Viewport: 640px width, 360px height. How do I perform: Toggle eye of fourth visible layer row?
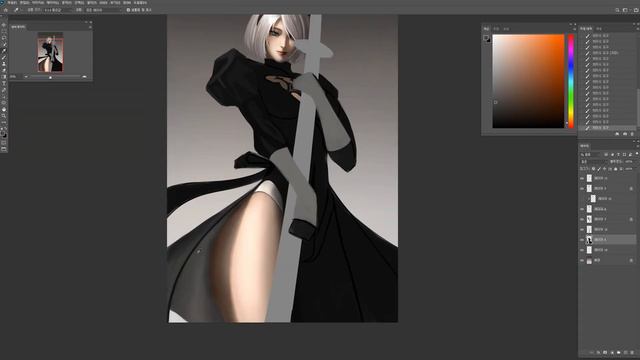point(582,209)
